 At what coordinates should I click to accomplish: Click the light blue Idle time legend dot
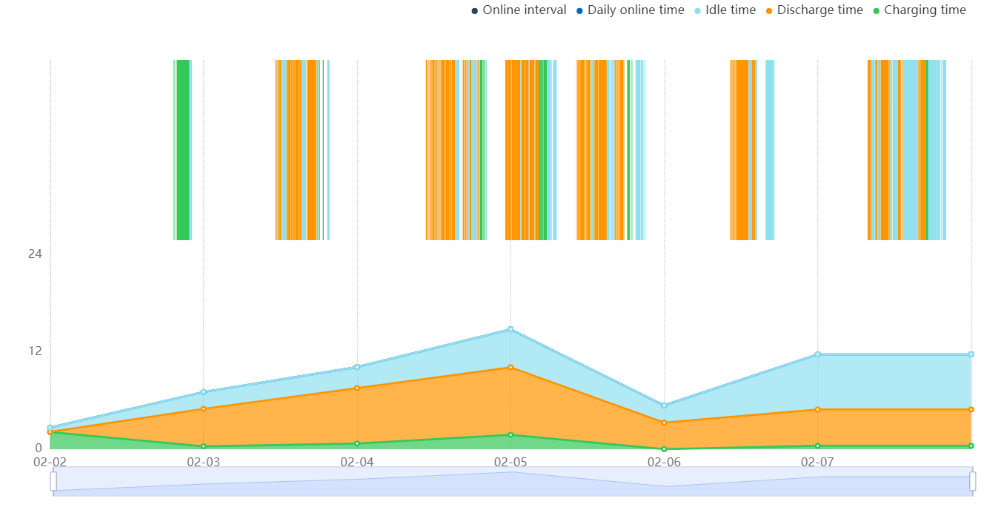pos(698,11)
